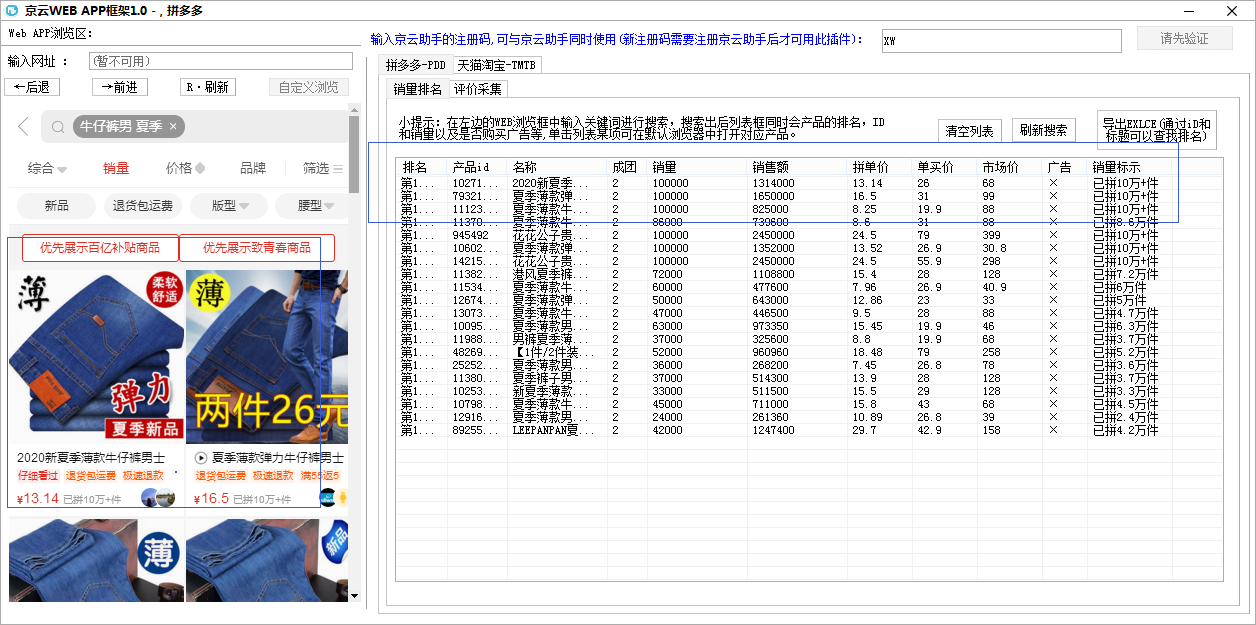
Task: Click the 销售额 column header
Action: 798,167
